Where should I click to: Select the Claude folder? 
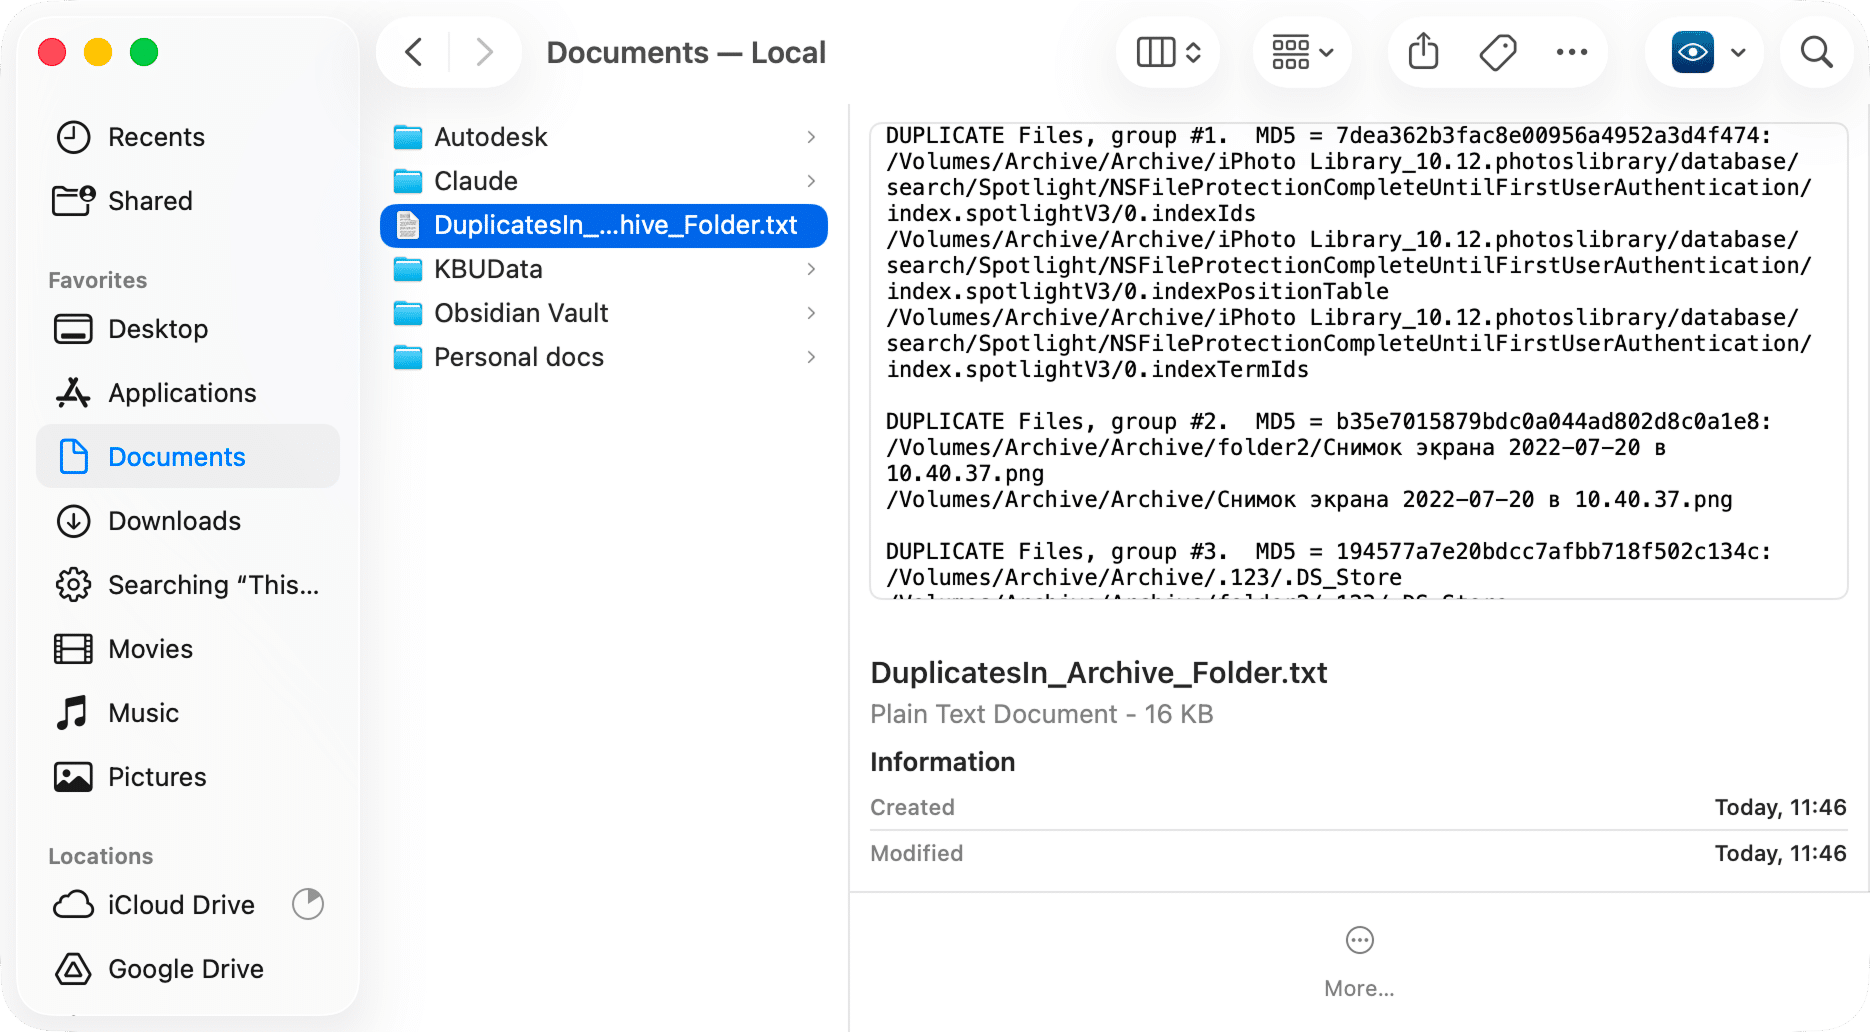pos(603,181)
